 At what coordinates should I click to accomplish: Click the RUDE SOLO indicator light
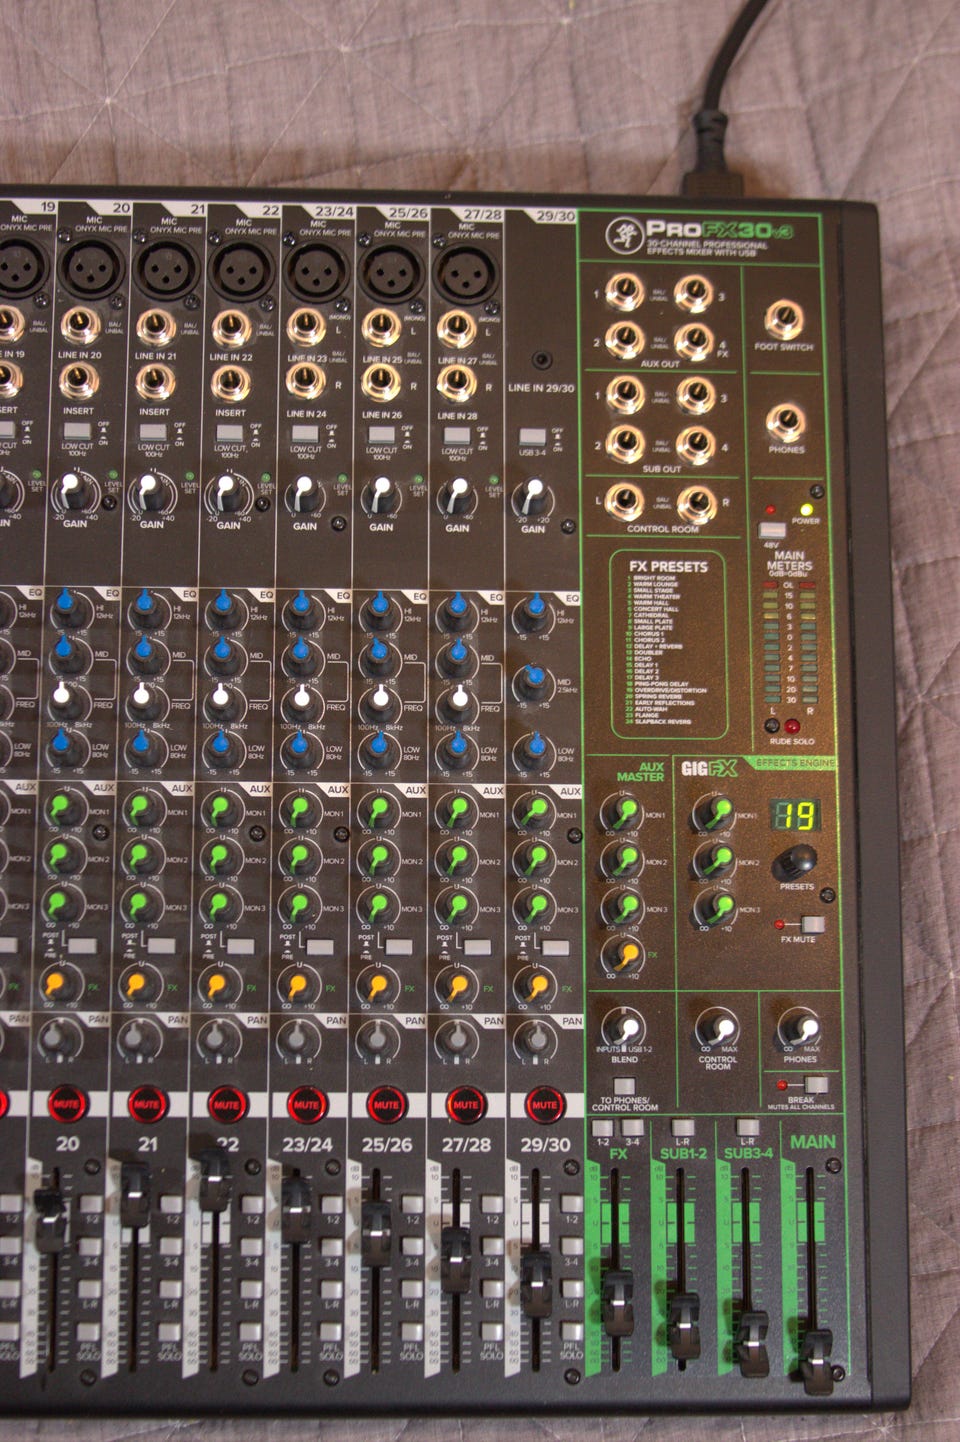[792, 727]
